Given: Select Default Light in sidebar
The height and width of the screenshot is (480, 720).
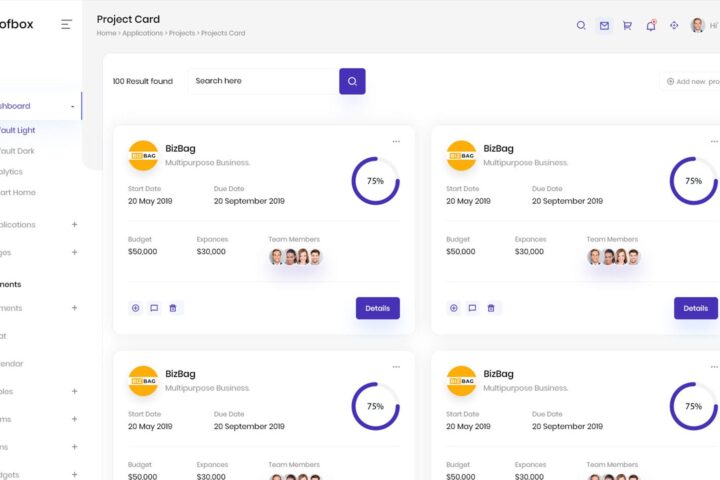Looking at the screenshot, I should (17, 130).
